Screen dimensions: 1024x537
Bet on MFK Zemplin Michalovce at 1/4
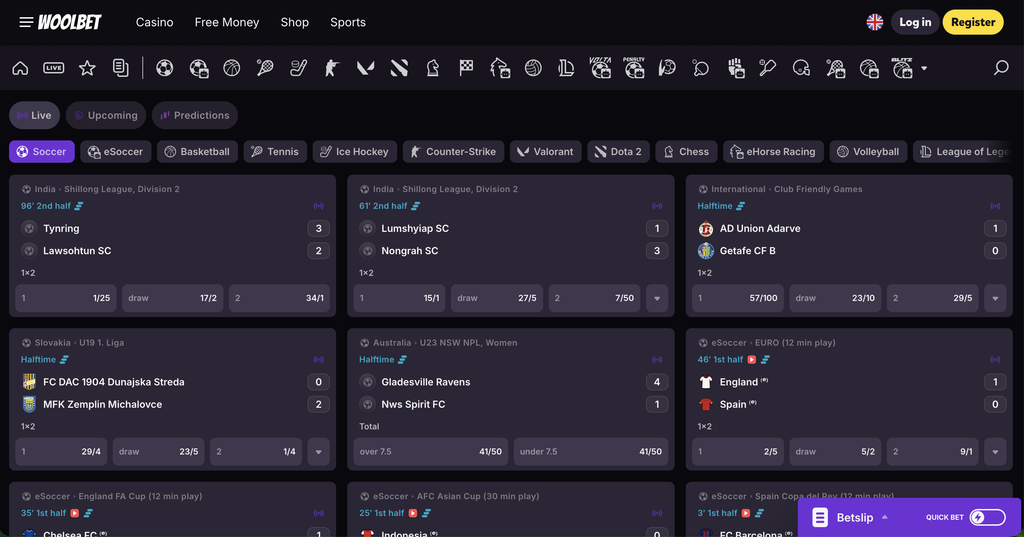[x=256, y=451]
